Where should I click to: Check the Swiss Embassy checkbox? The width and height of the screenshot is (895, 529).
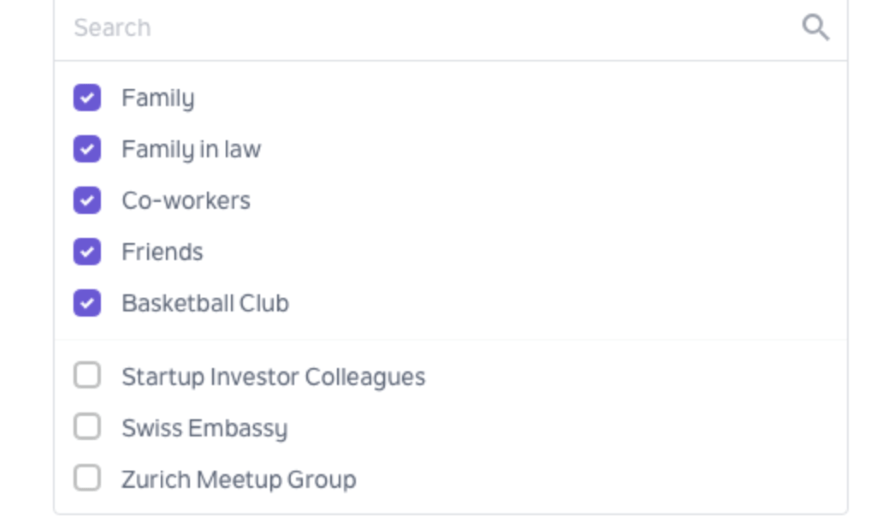pos(87,427)
